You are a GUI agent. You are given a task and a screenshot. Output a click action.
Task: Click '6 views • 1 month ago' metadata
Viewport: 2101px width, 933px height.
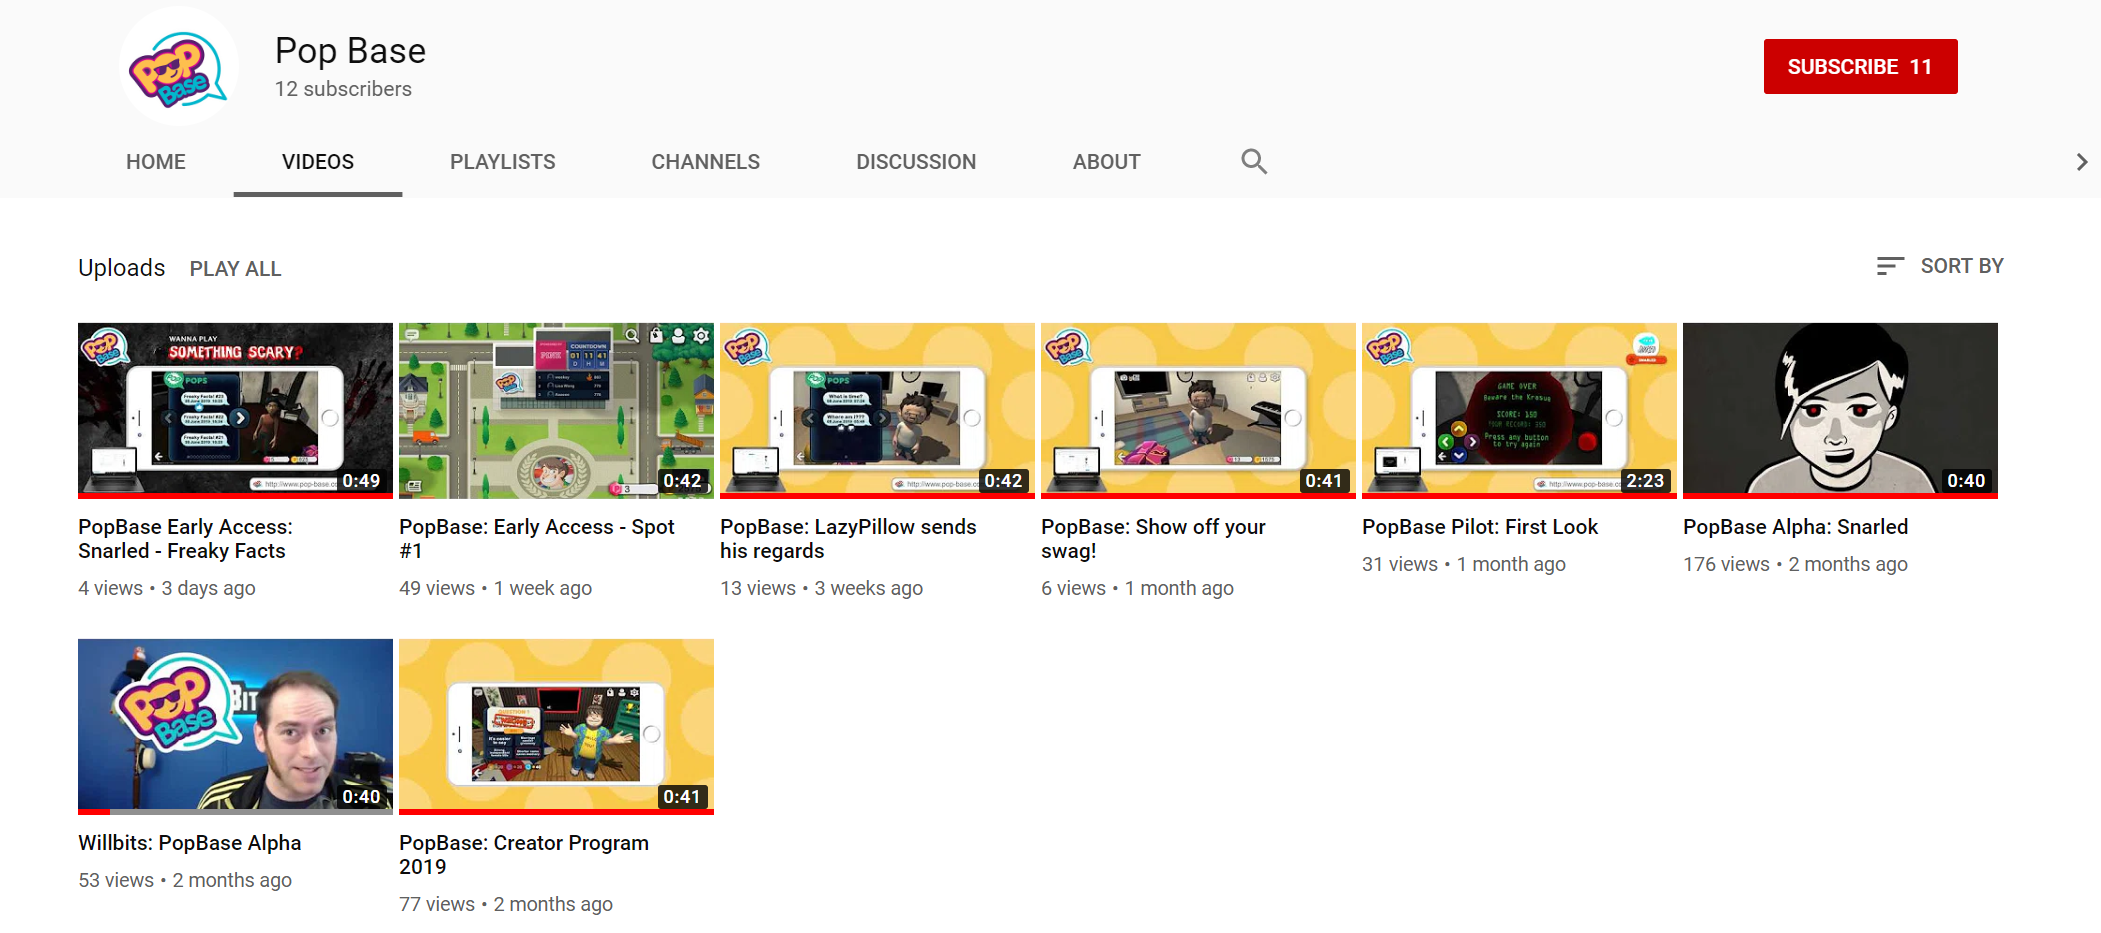tap(1138, 588)
